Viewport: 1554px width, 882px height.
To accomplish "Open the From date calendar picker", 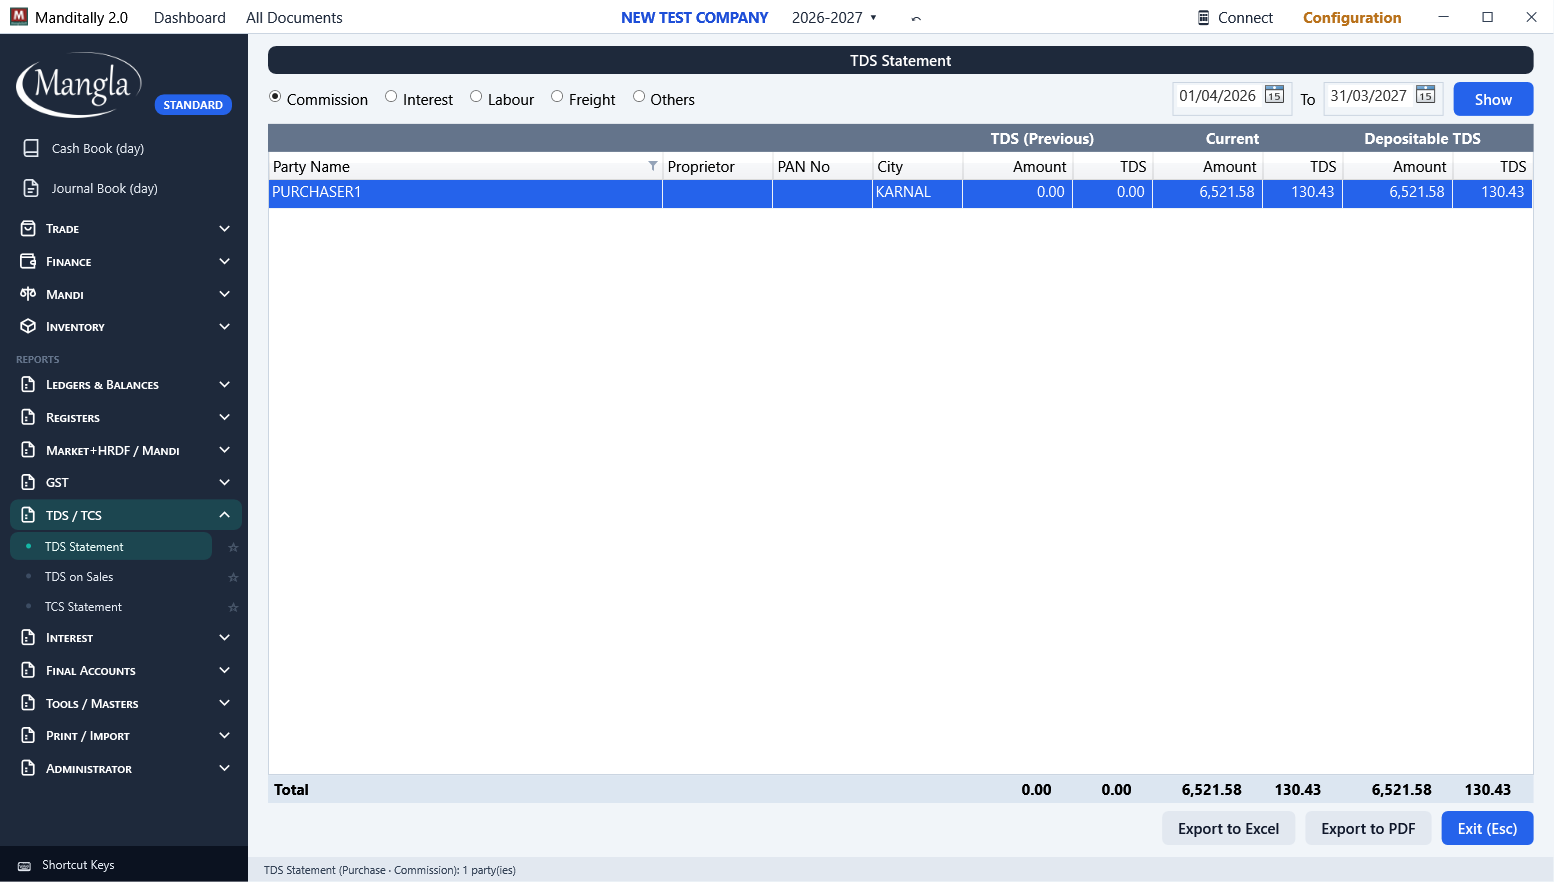I will point(1274,95).
